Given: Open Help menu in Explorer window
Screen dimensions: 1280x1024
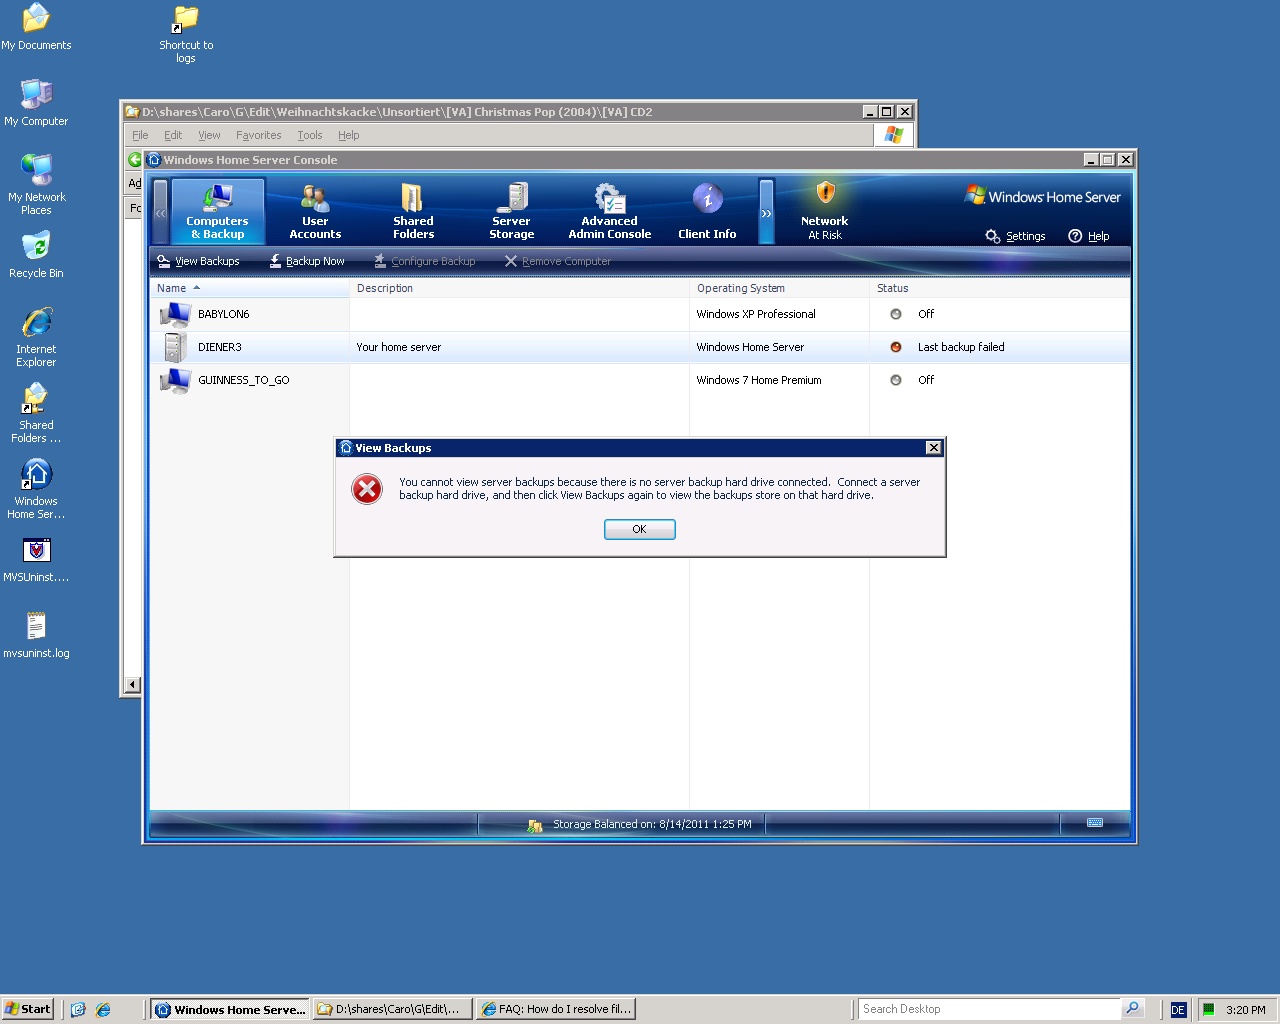Looking at the screenshot, I should pos(348,135).
